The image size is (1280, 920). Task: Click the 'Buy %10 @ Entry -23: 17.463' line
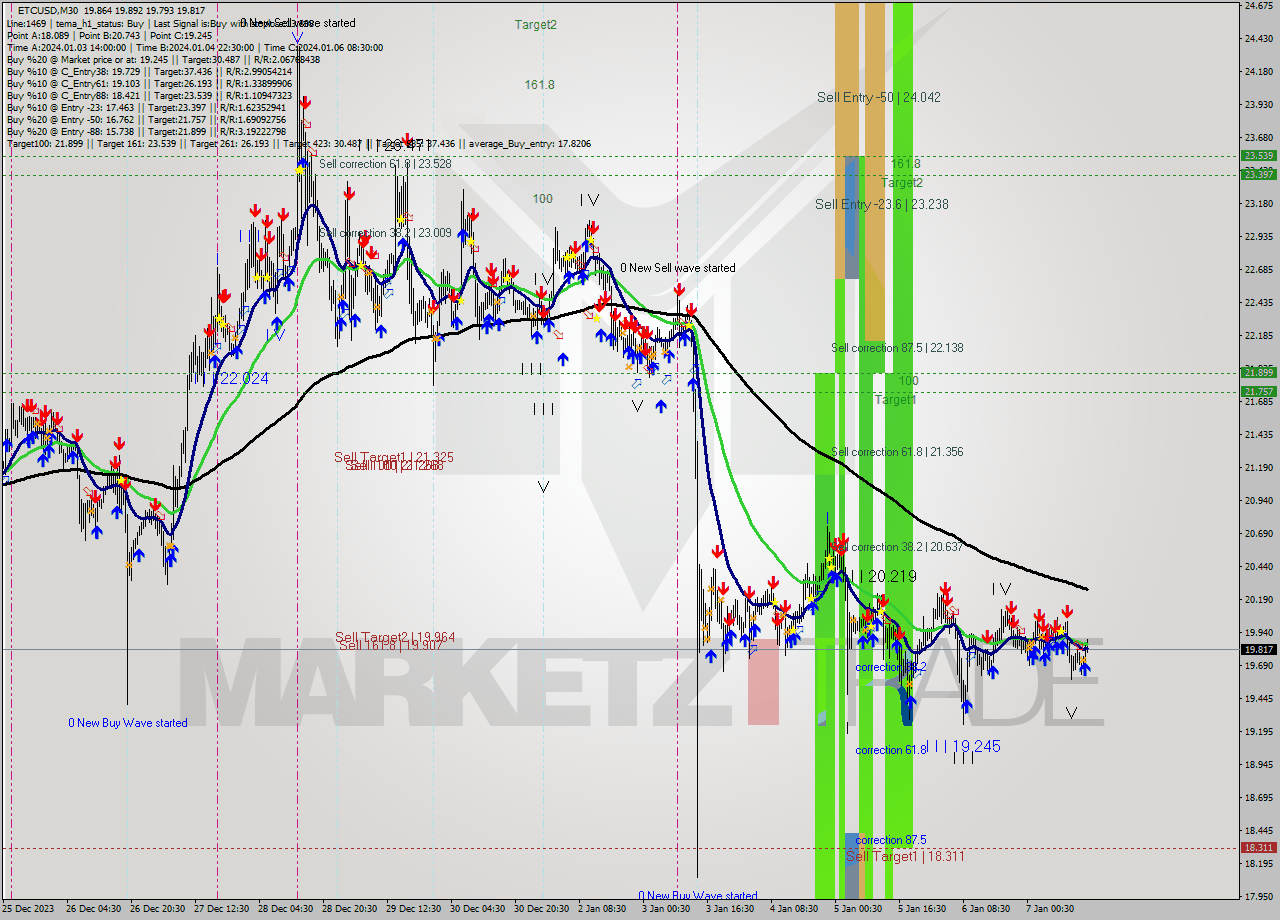[146, 107]
